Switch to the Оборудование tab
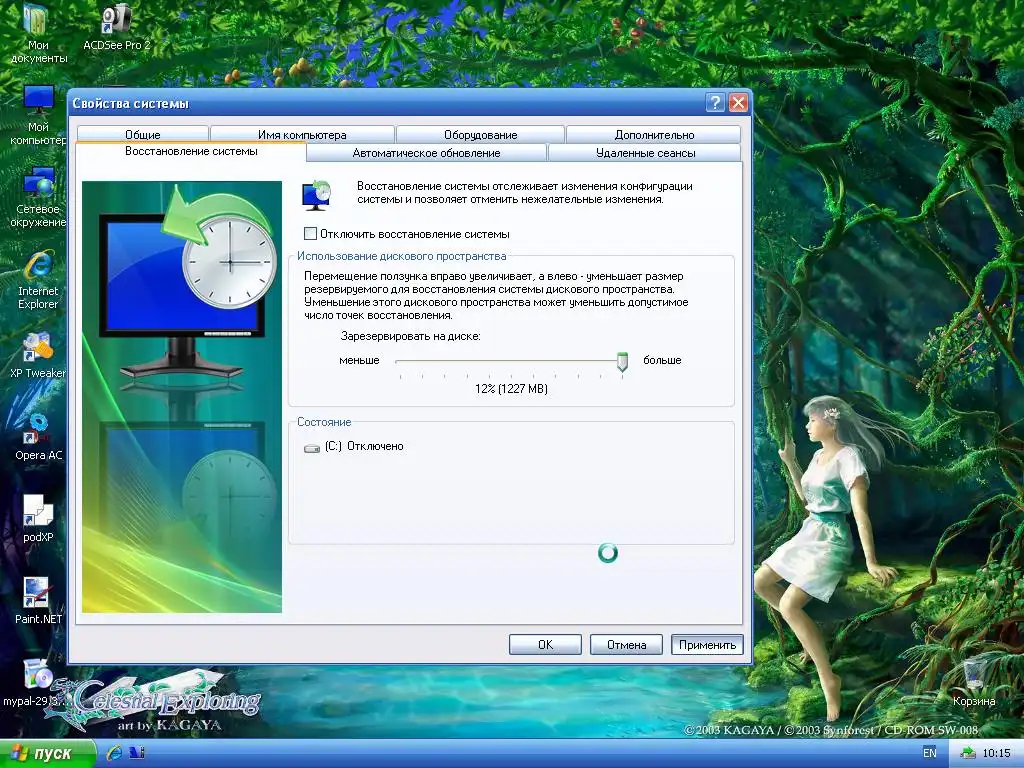1024x768 pixels. 481,135
